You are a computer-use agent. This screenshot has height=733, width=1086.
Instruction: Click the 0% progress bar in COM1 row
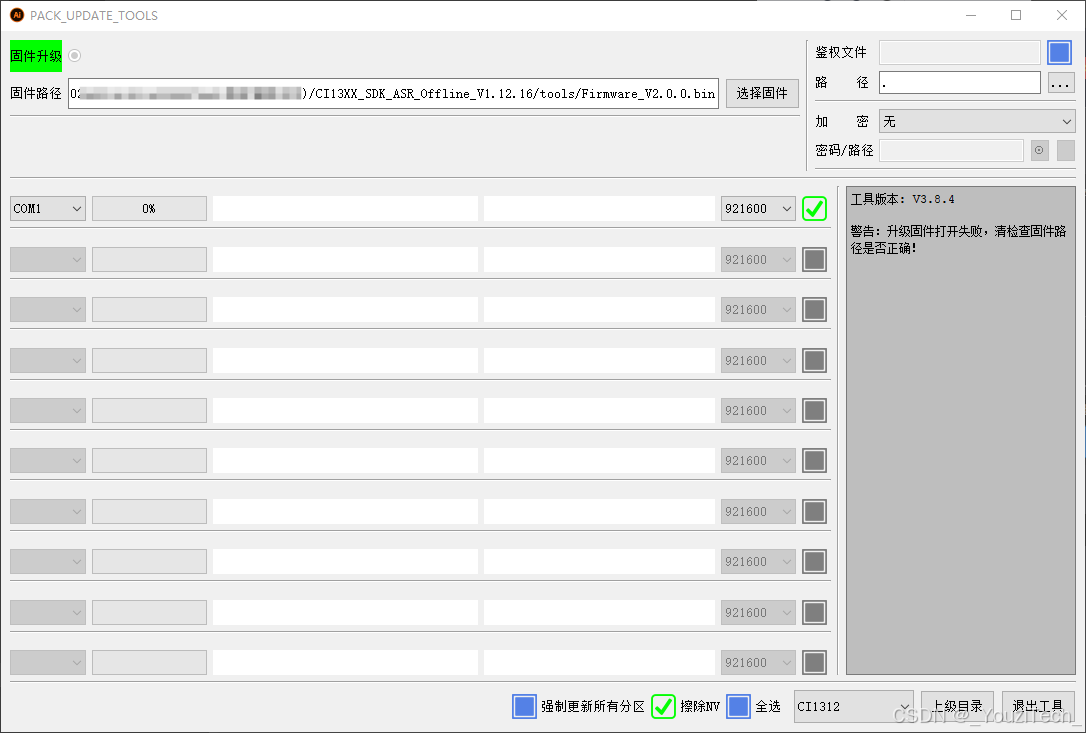[149, 209]
